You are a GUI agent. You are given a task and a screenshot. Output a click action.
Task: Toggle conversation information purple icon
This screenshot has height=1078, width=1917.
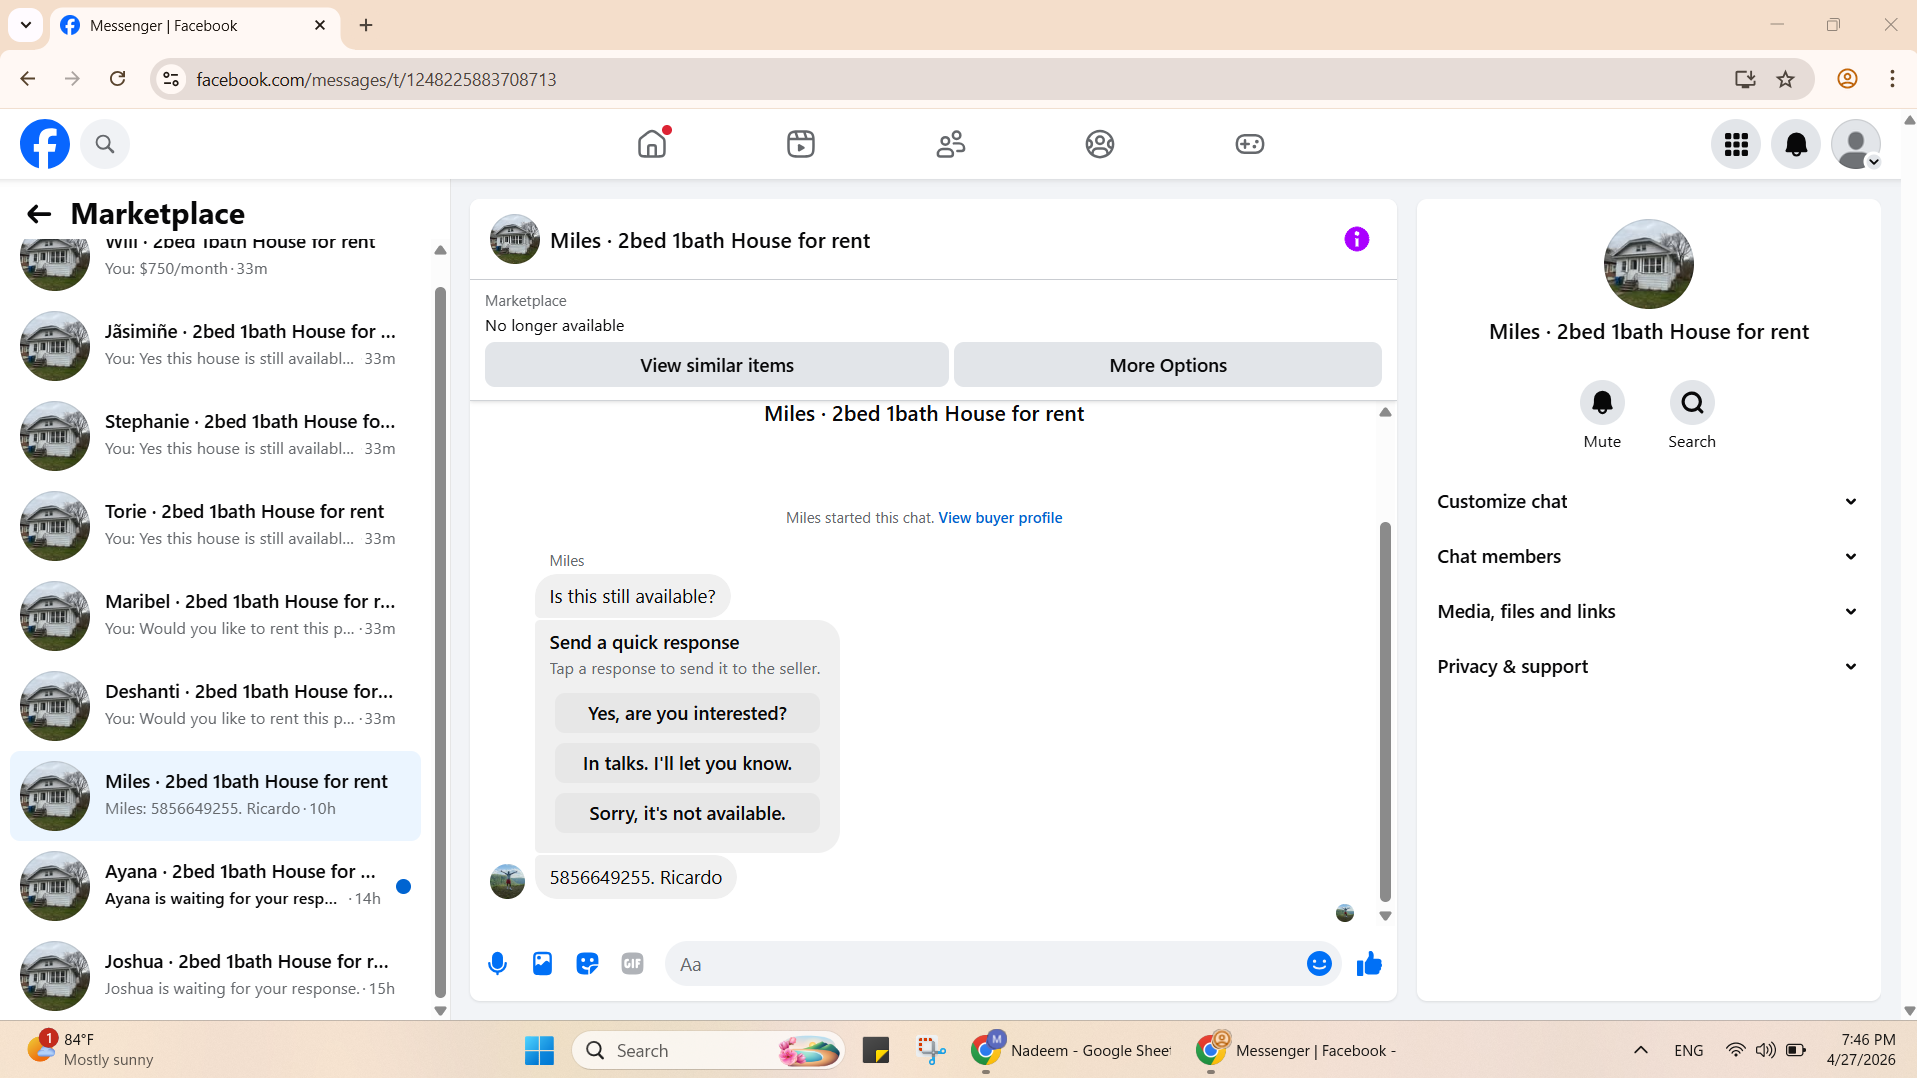pos(1356,239)
